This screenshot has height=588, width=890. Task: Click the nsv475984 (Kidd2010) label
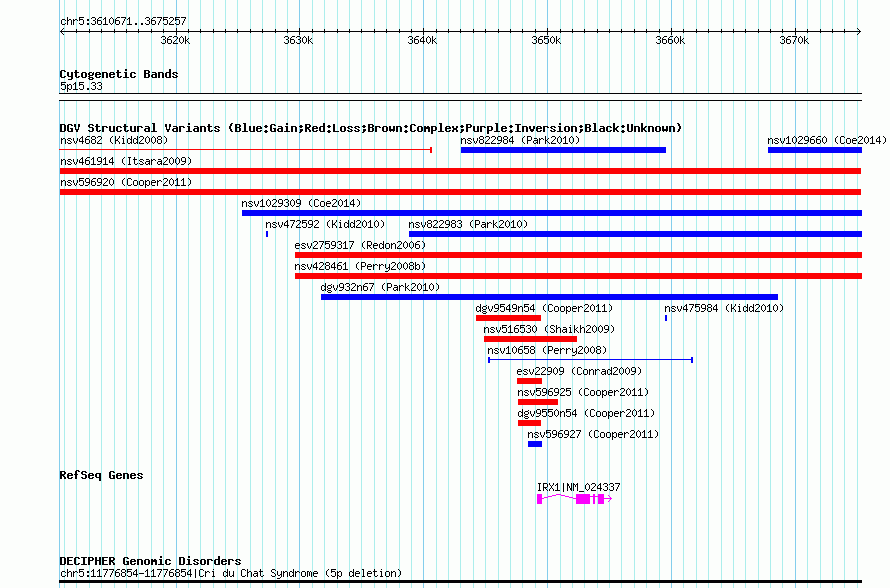point(724,308)
